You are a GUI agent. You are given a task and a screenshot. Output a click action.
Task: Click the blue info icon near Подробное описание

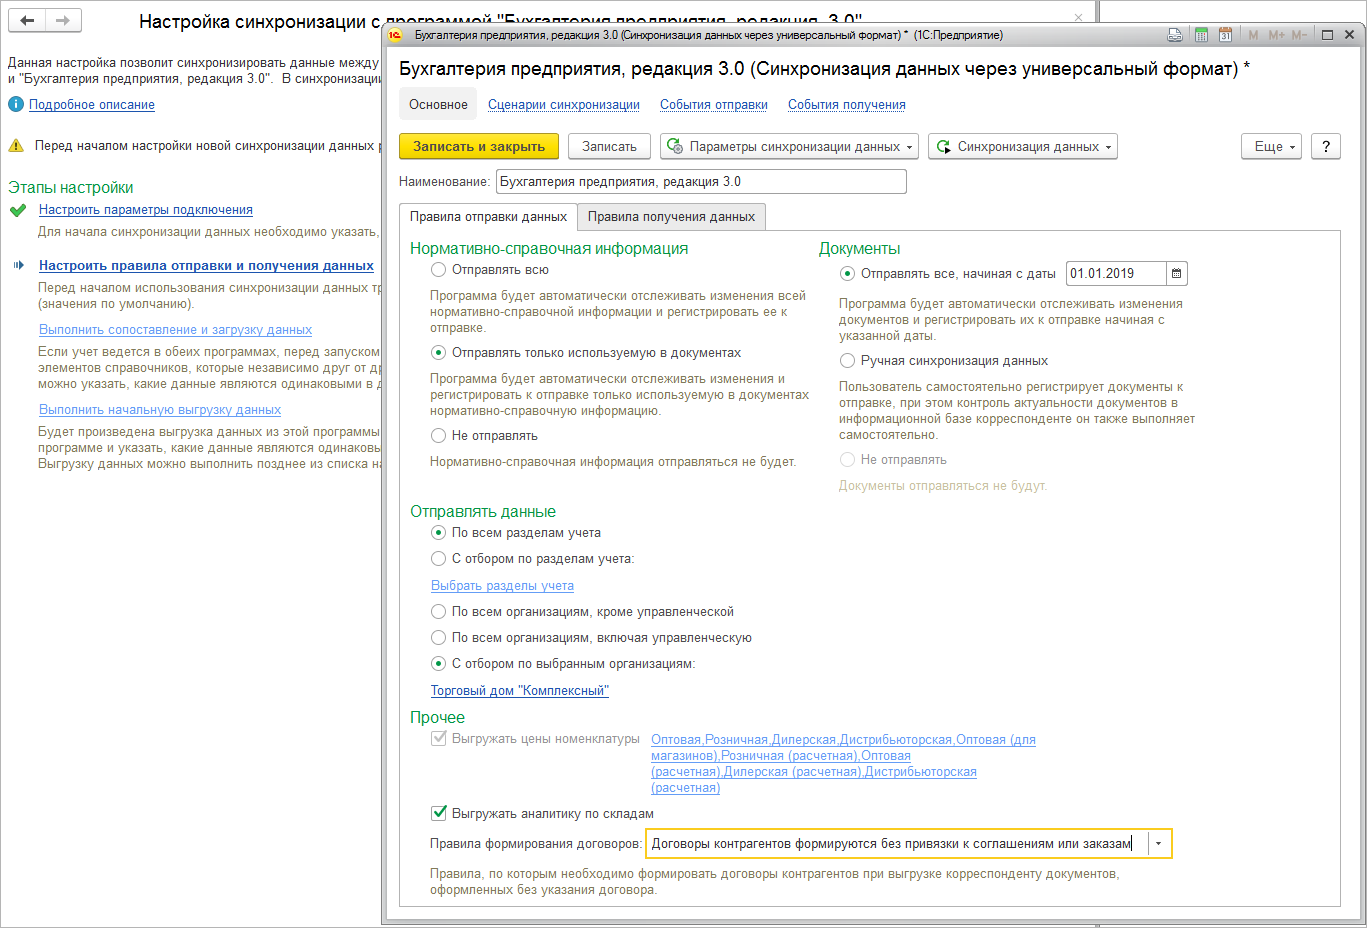(16, 104)
